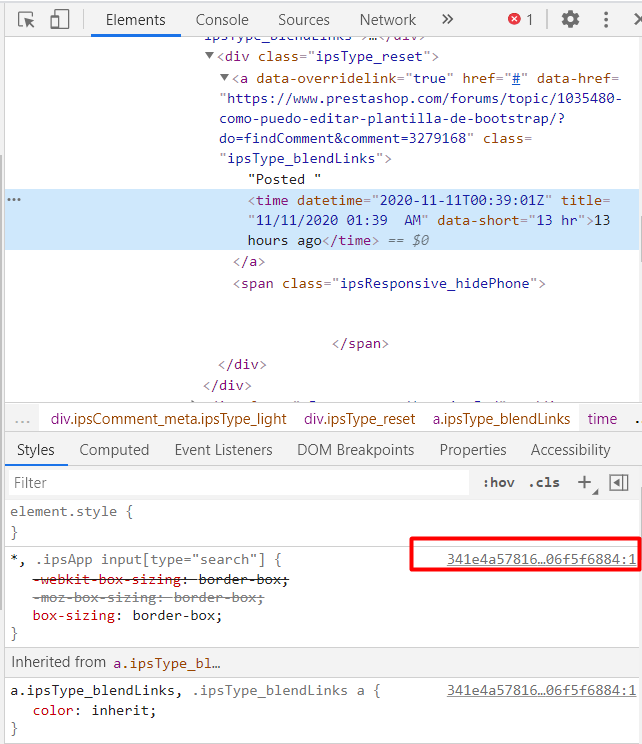Image resolution: width=642 pixels, height=744 pixels.
Task: Activate the inspect element picker icon
Action: coord(26,20)
